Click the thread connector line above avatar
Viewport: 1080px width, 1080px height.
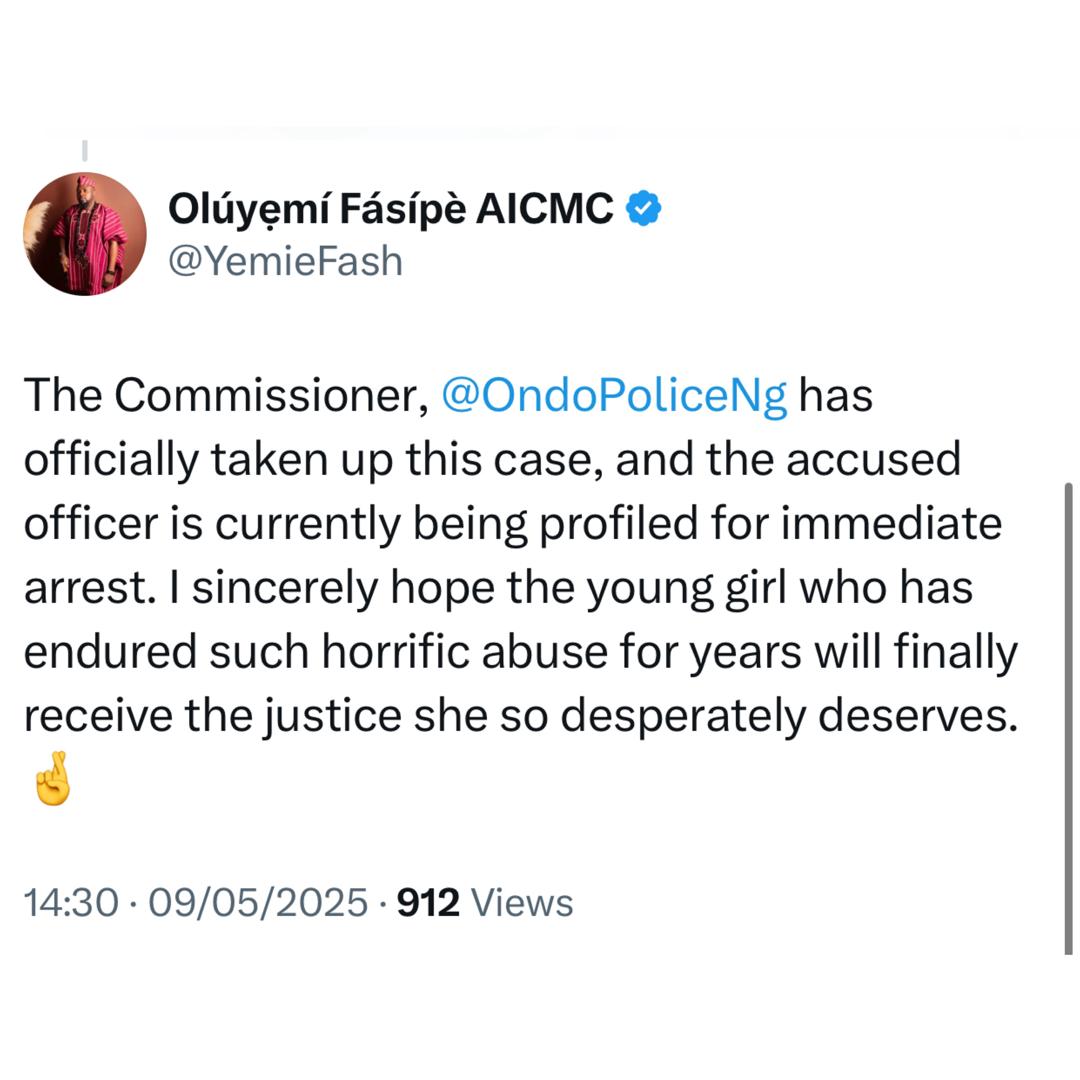(x=85, y=150)
